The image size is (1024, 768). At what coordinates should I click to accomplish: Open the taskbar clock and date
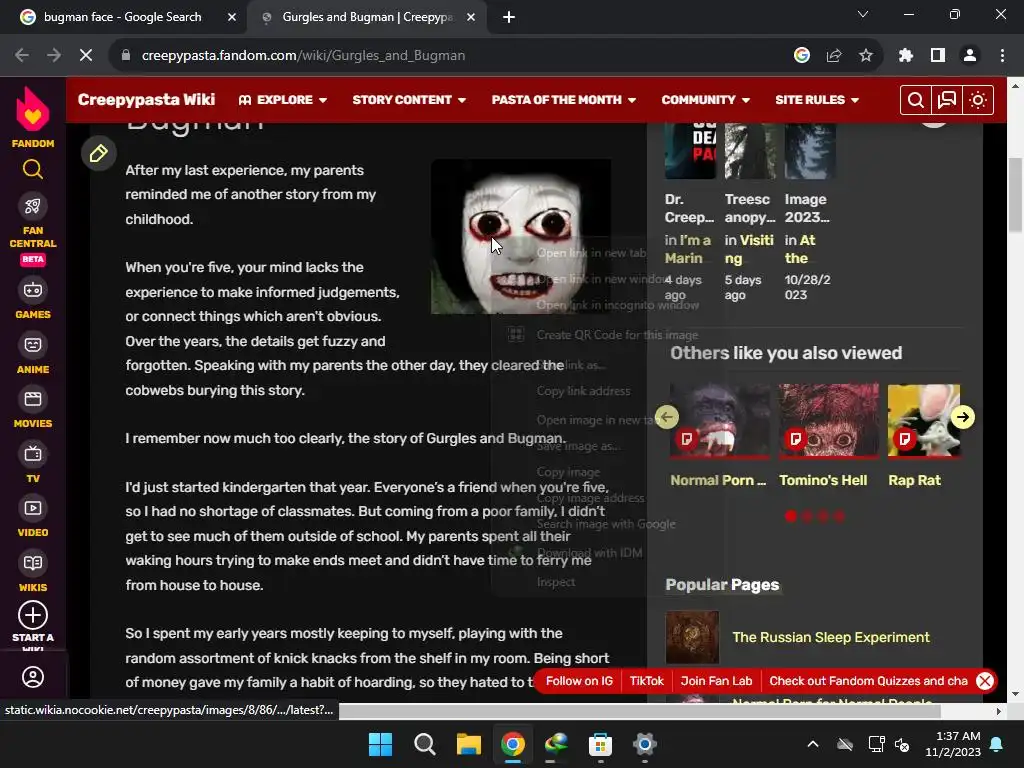pyautogui.click(x=953, y=744)
